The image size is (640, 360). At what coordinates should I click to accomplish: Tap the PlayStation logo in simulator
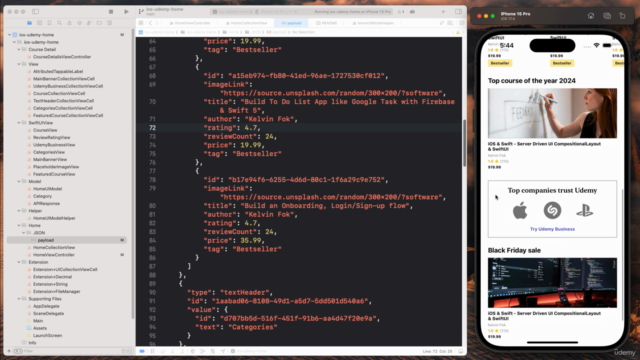(x=584, y=211)
